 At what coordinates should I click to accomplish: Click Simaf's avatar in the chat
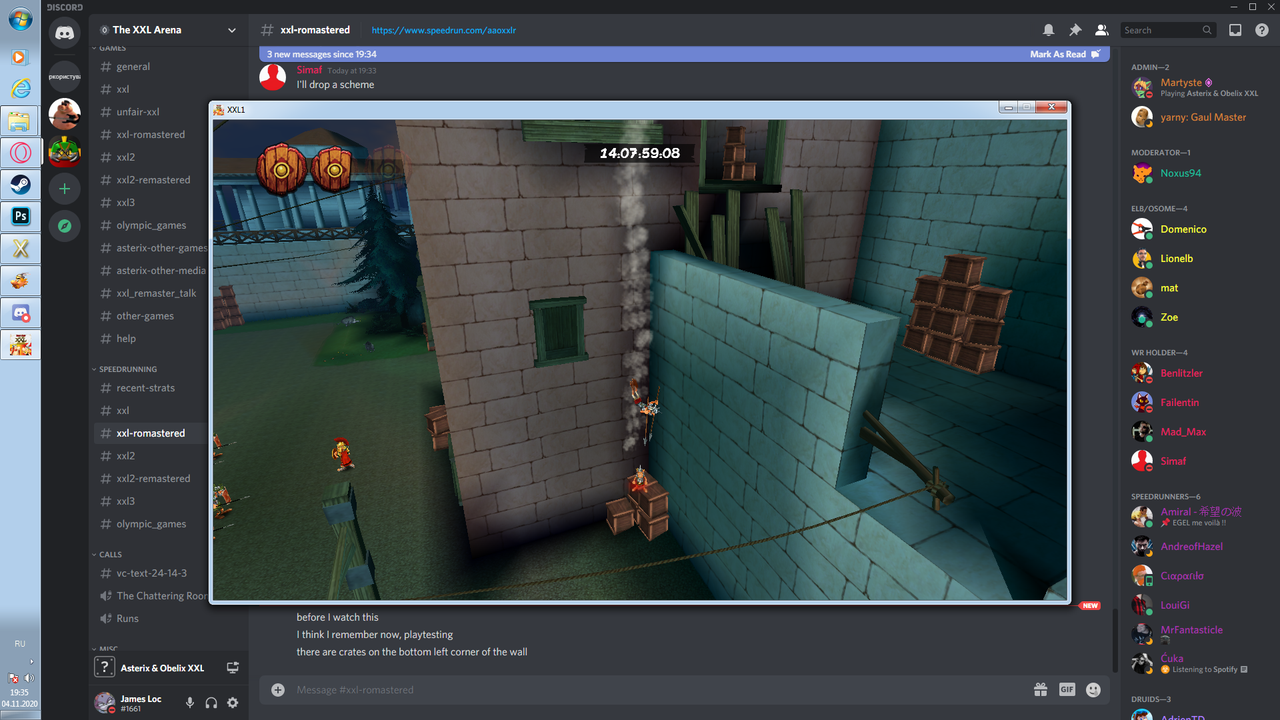[x=273, y=77]
